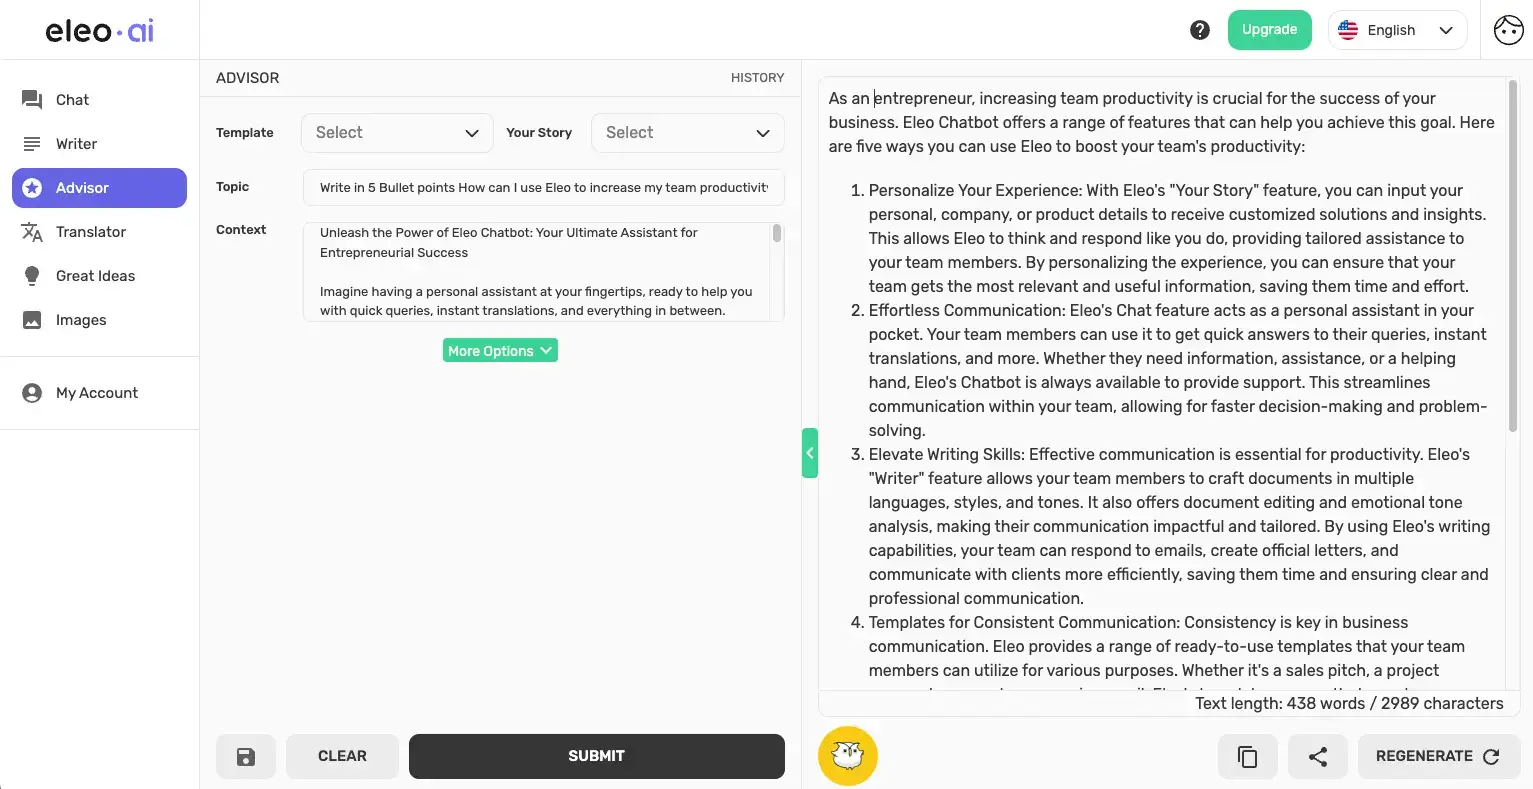This screenshot has height=789, width=1533.
Task: Open My Account settings
Action: tap(96, 392)
